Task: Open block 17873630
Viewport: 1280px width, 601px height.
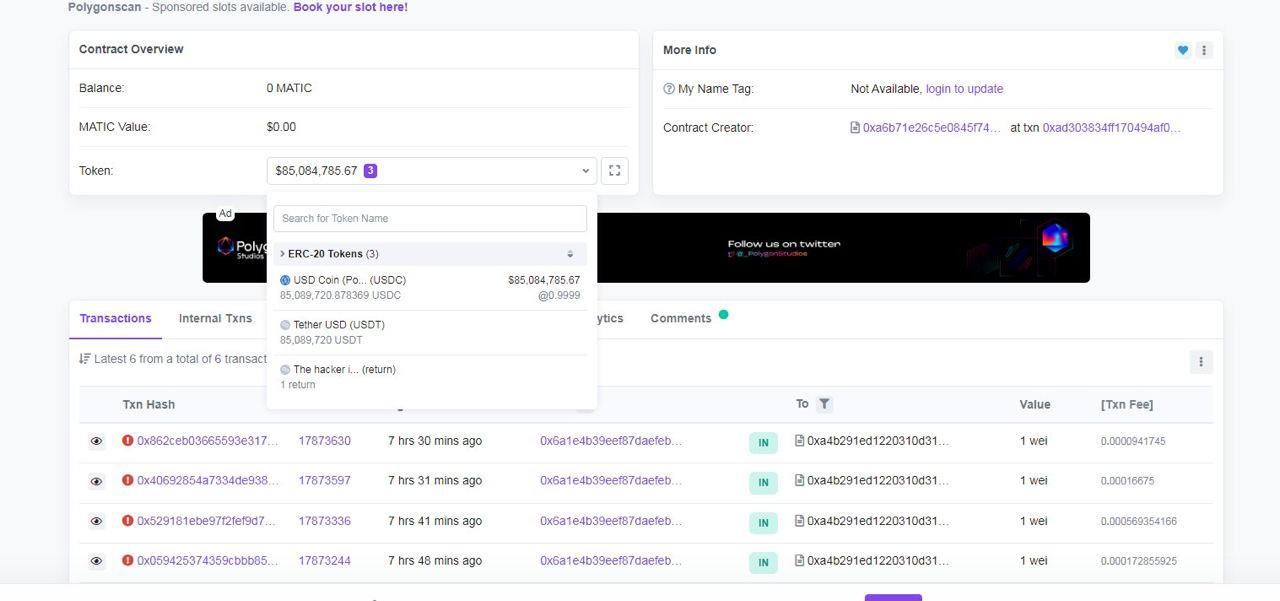Action: click(x=324, y=441)
